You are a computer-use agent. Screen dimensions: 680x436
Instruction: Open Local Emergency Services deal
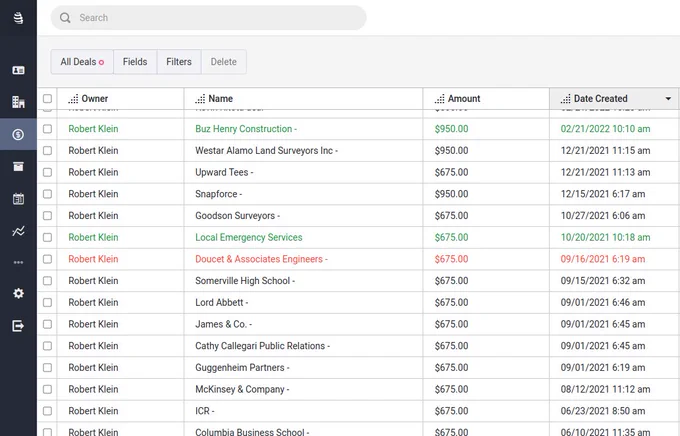click(x=248, y=237)
